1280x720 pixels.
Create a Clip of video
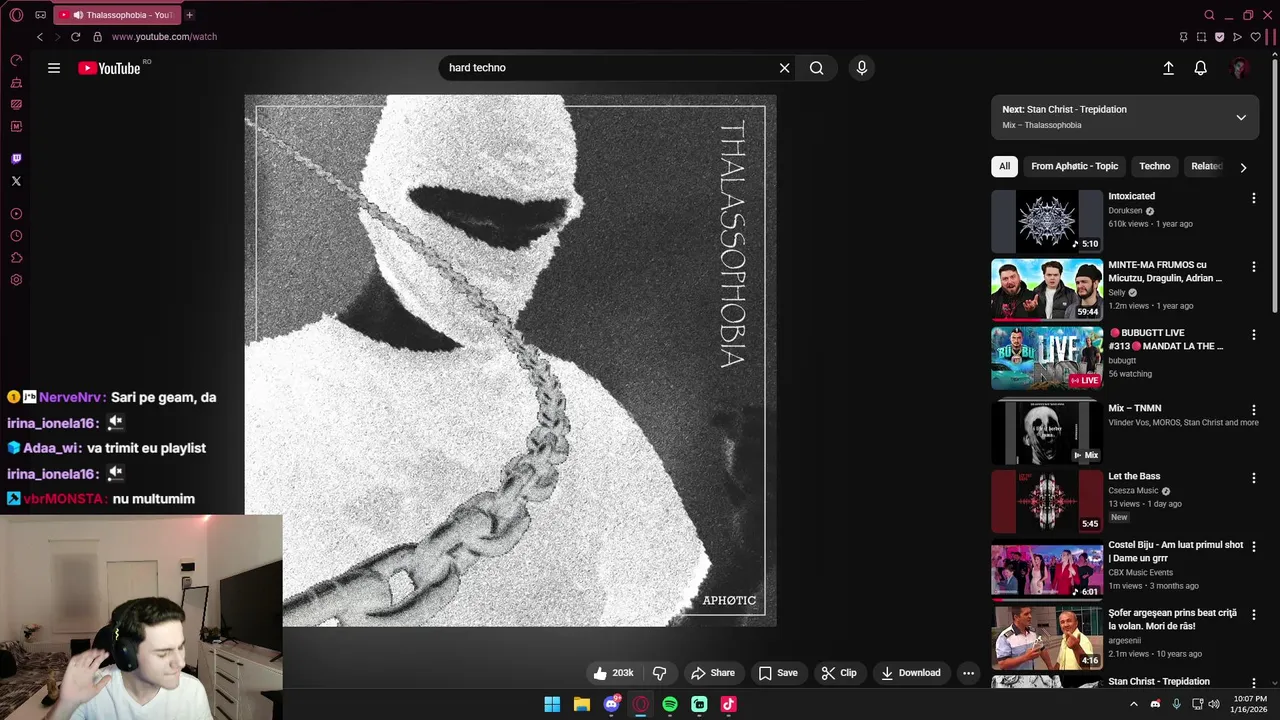(839, 673)
